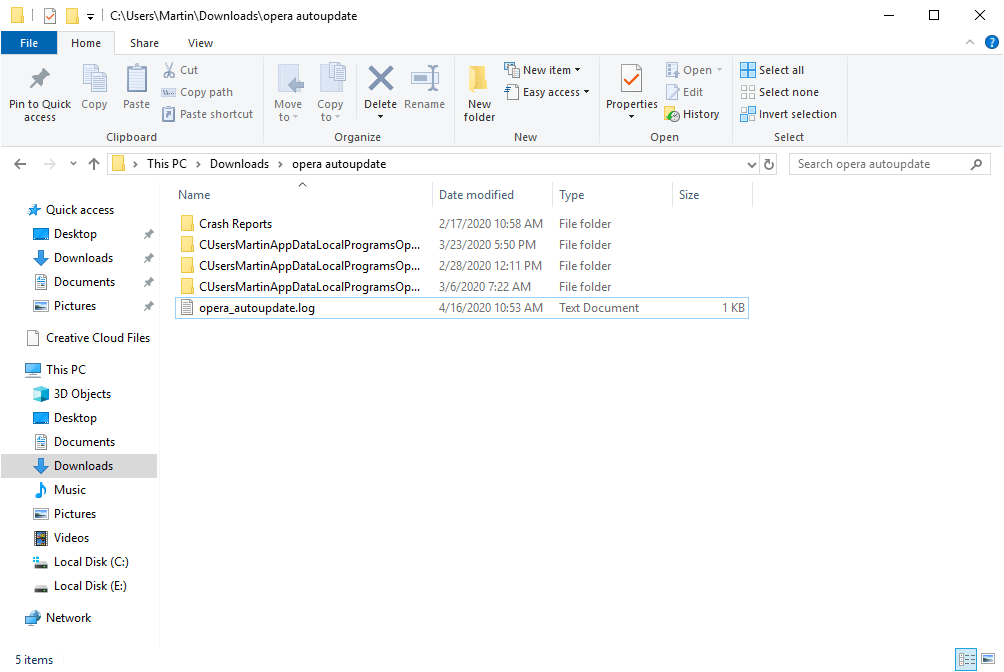
Task: Sort by Date modified column header
Action: (492, 195)
